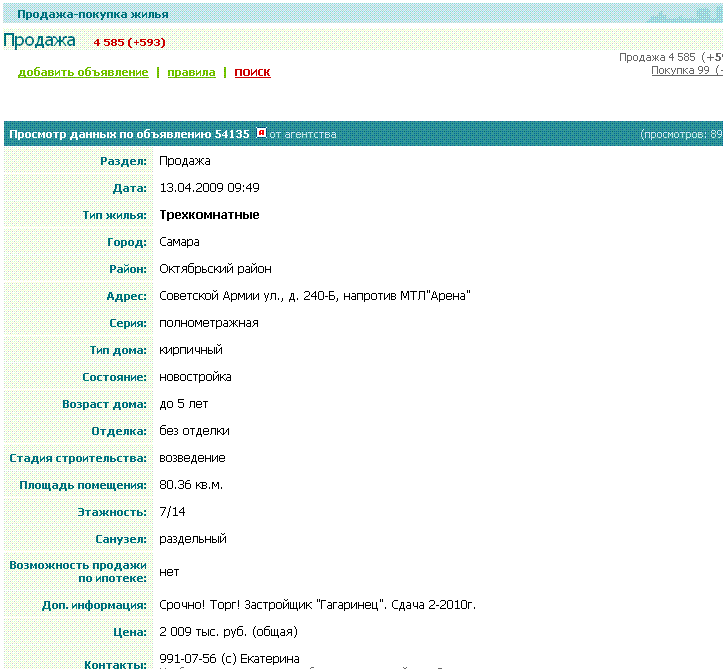Click the 'Возраст дома:' field label

(x=105, y=404)
